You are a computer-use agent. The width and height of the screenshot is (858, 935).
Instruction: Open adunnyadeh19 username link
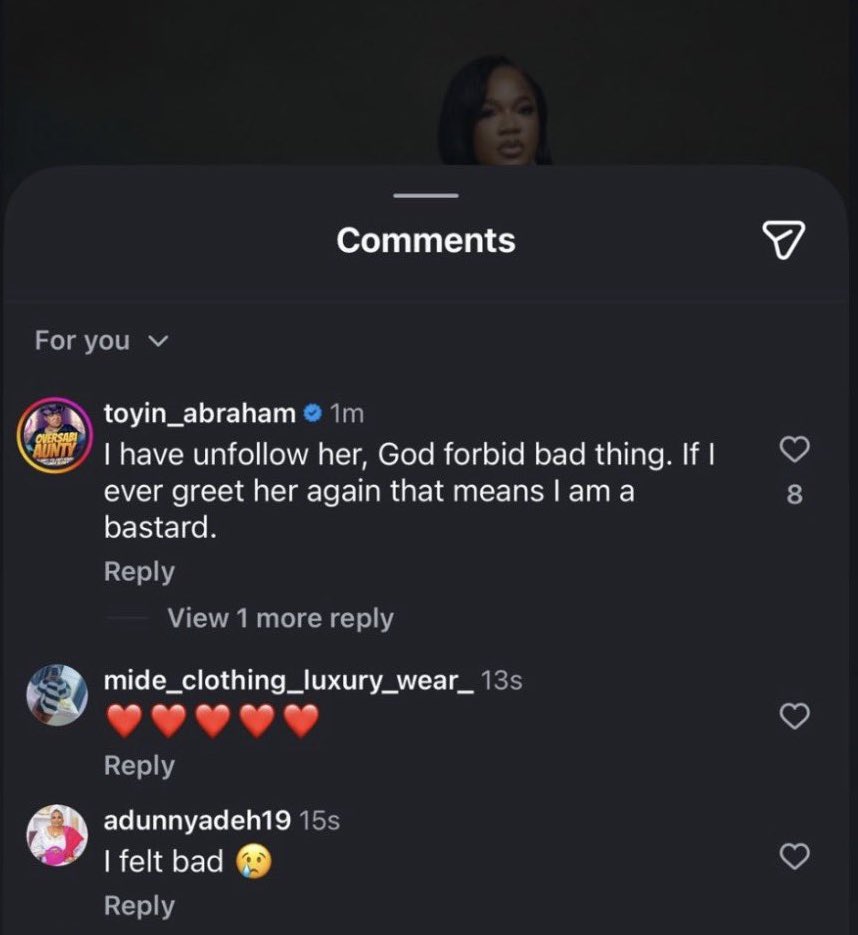[197, 821]
